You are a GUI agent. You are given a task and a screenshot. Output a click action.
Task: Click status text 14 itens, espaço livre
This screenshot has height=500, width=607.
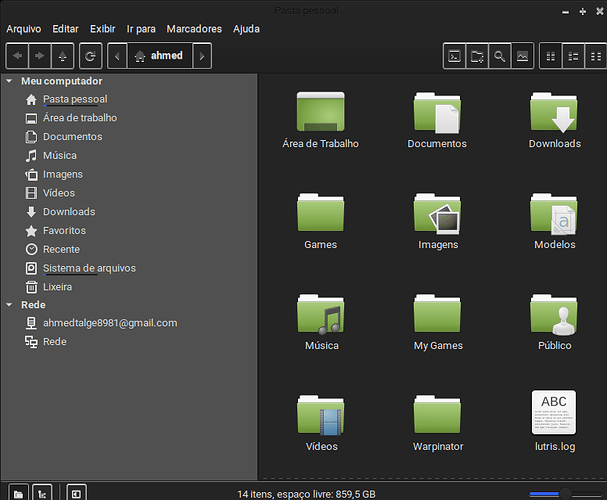(x=306, y=494)
